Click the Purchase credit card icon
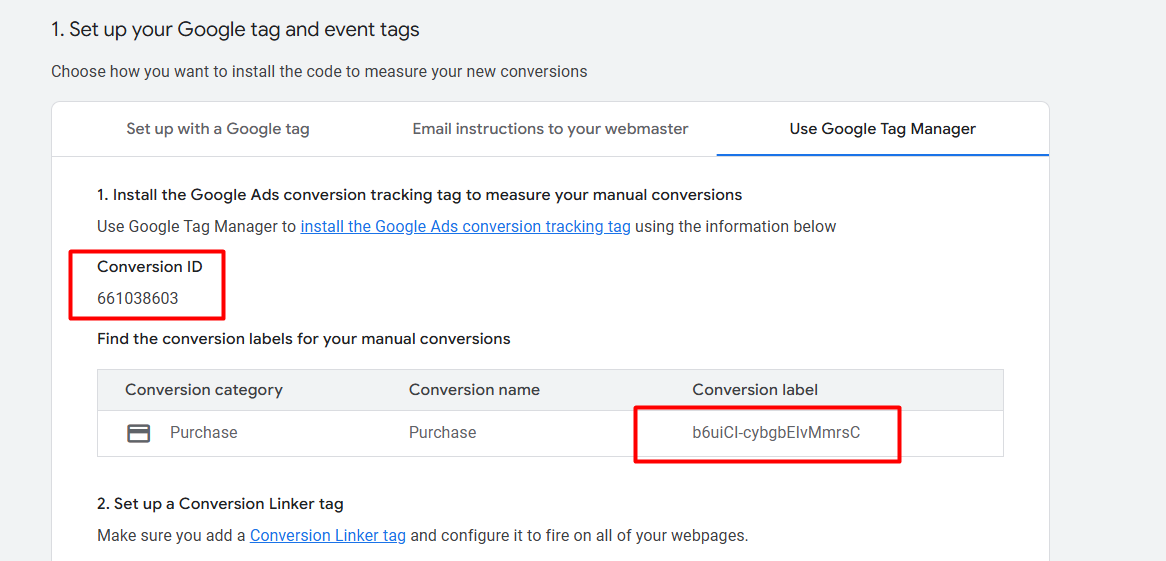Viewport: 1166px width, 561px height. [139, 433]
